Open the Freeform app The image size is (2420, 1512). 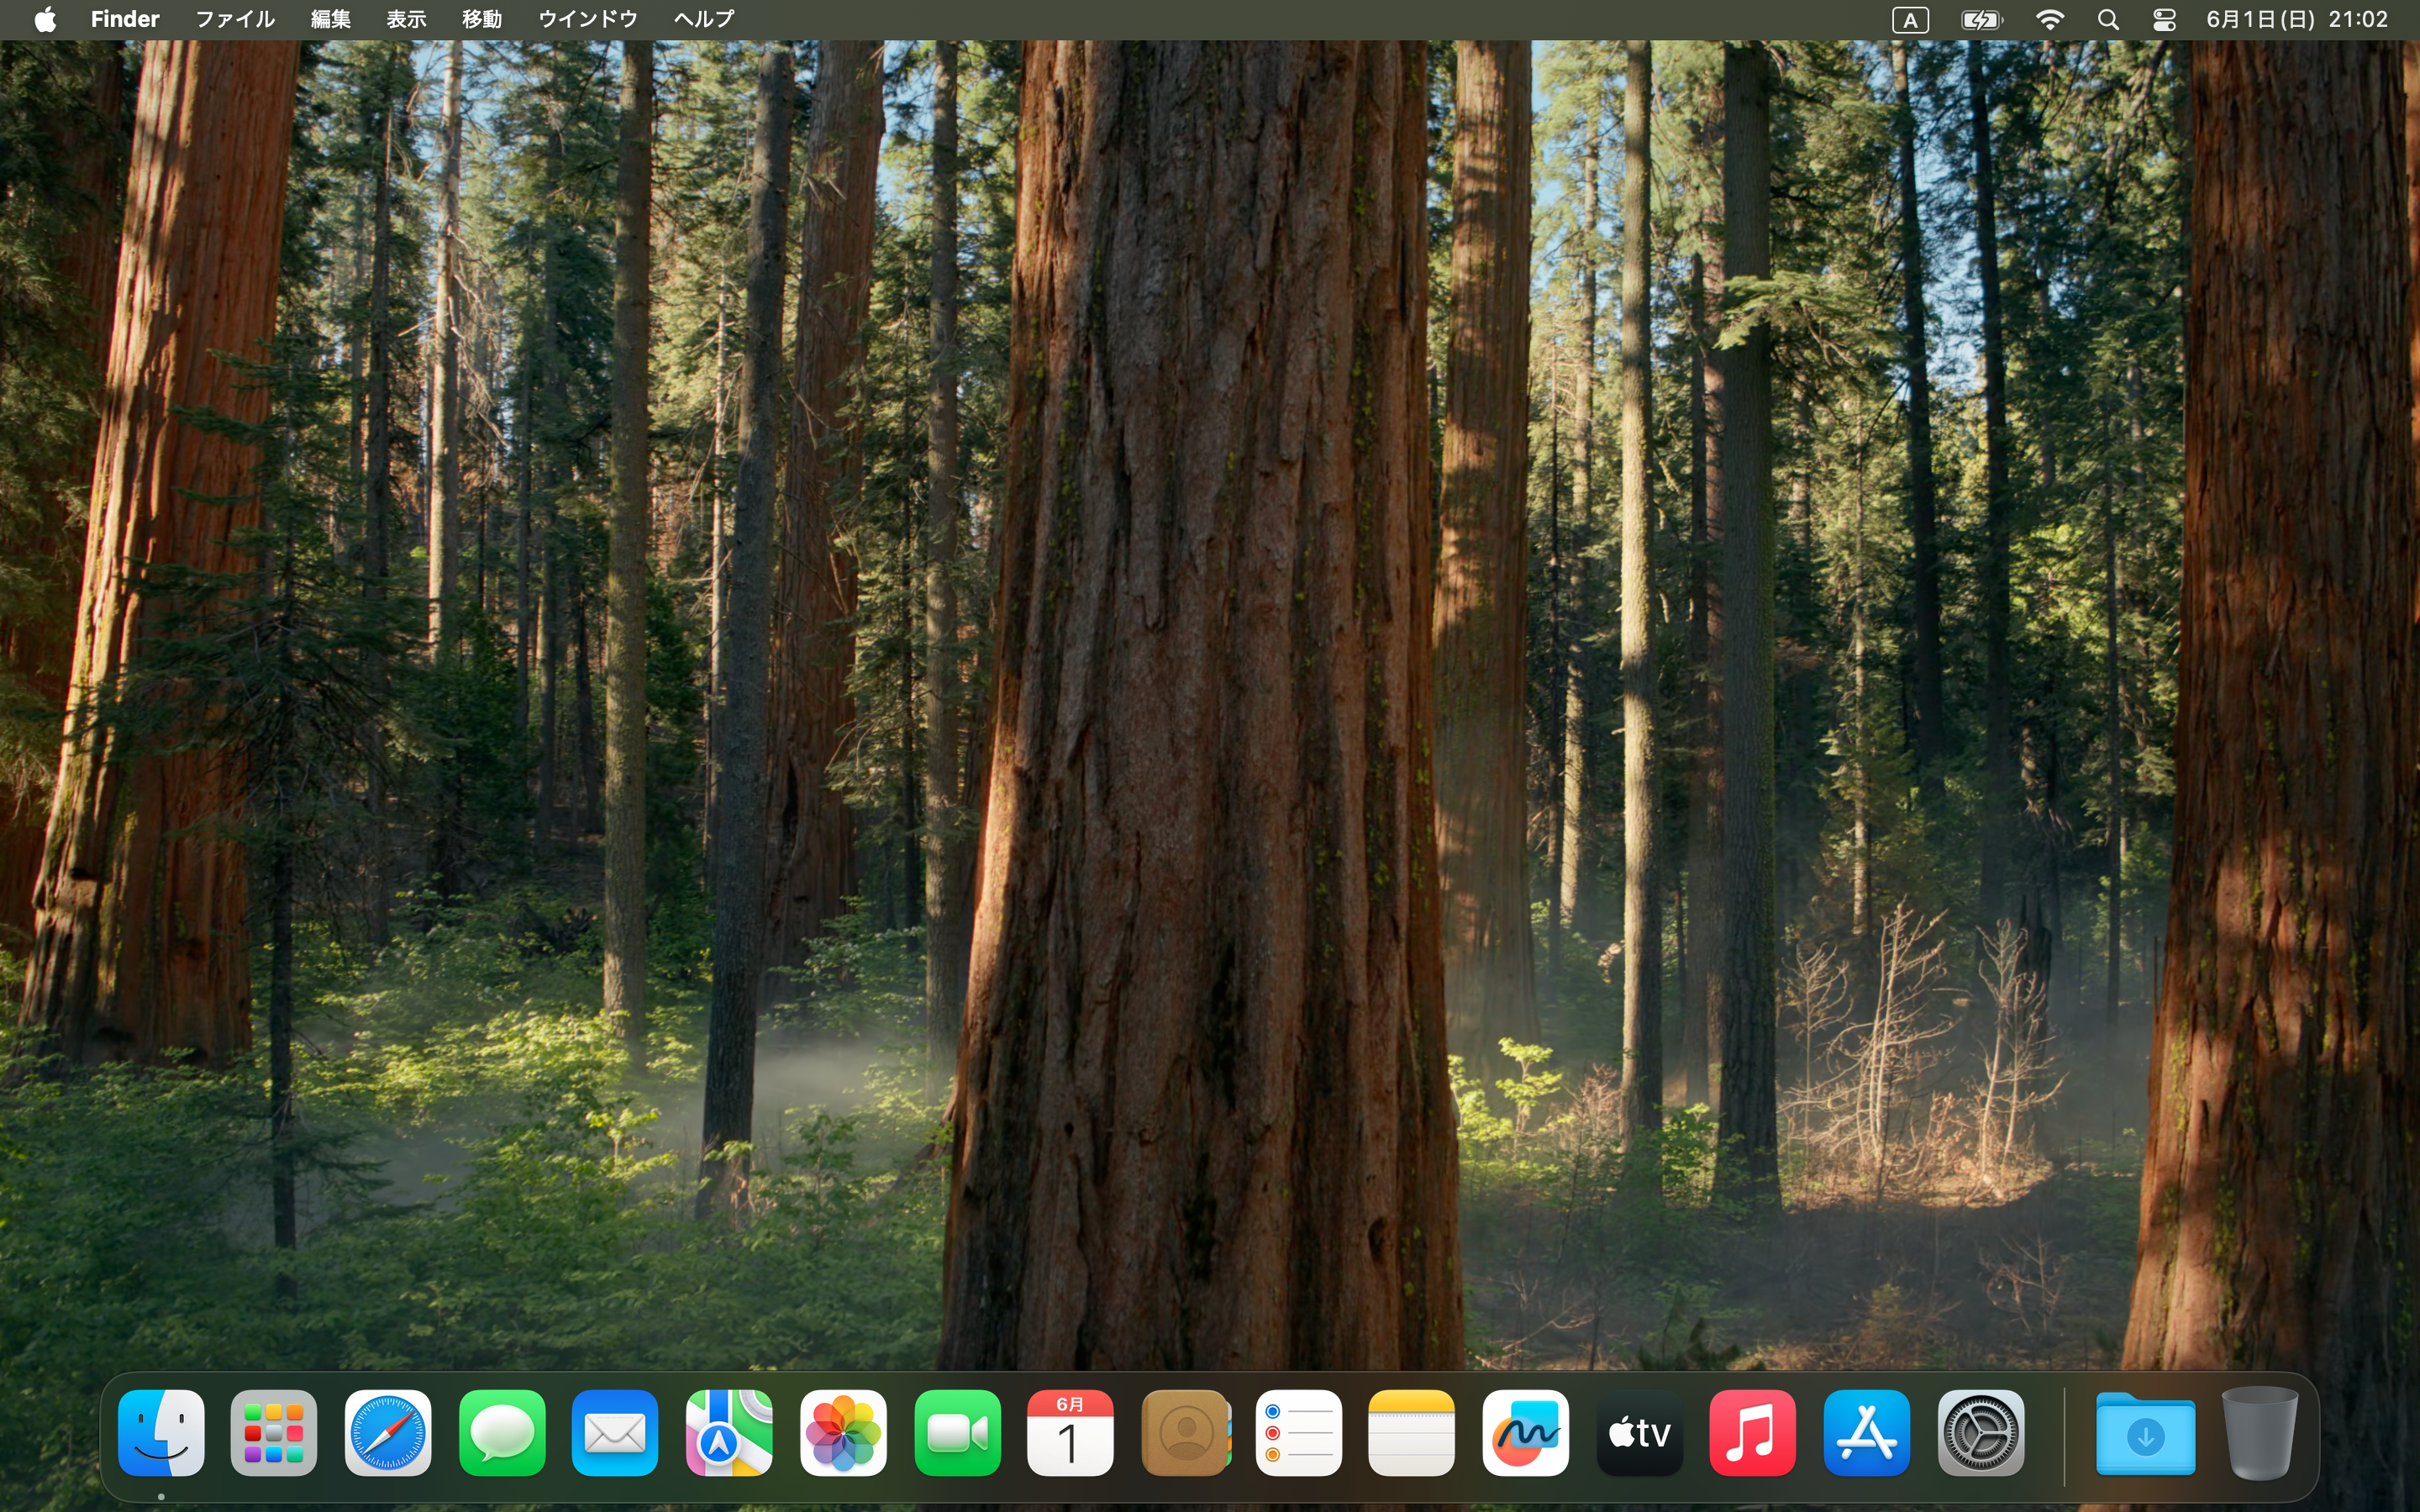click(x=1525, y=1432)
